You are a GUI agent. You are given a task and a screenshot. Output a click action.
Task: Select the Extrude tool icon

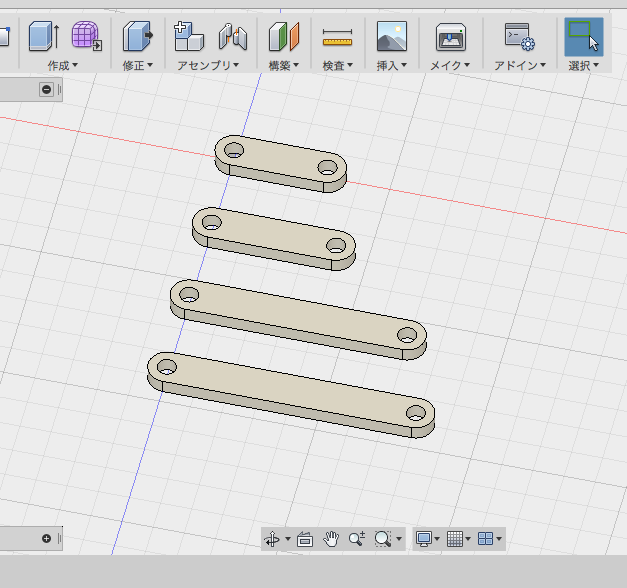coord(44,36)
